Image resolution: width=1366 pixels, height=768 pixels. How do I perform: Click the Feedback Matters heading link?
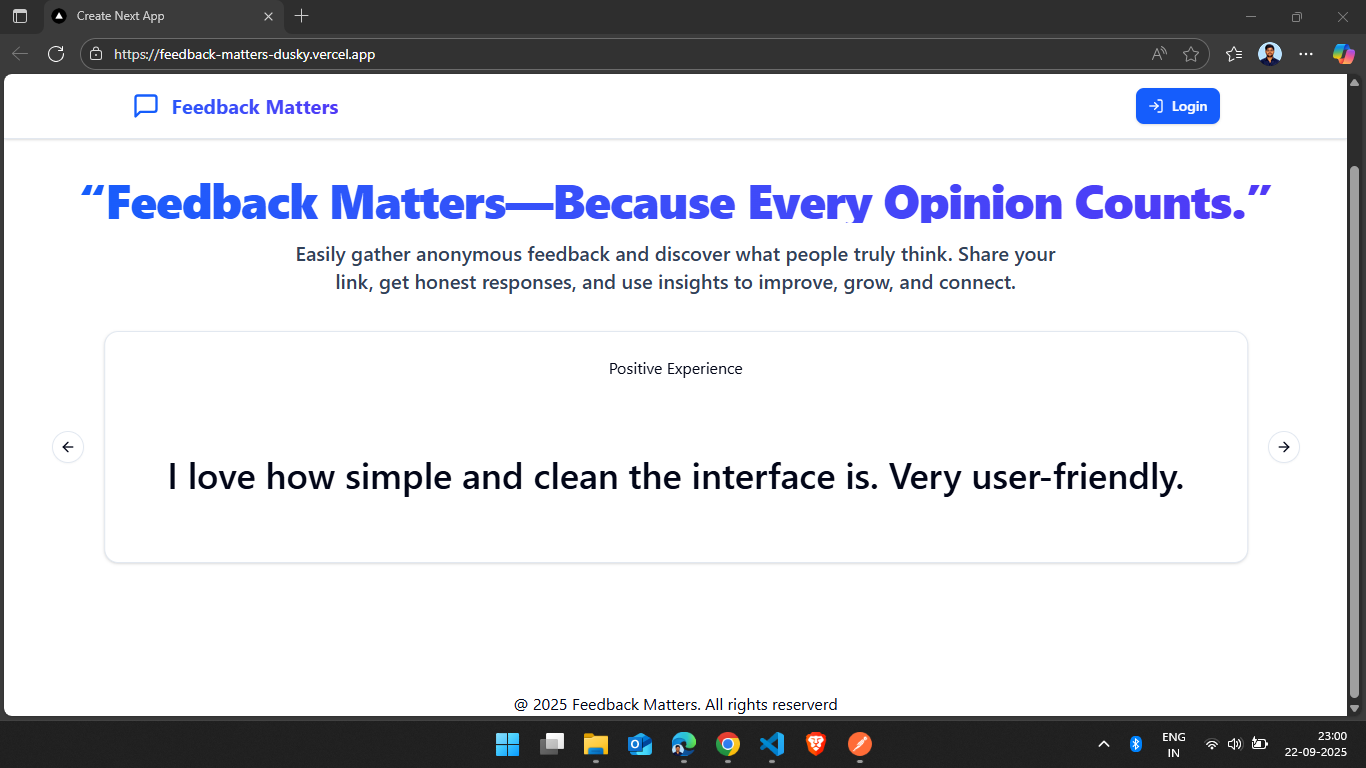pyautogui.click(x=254, y=107)
